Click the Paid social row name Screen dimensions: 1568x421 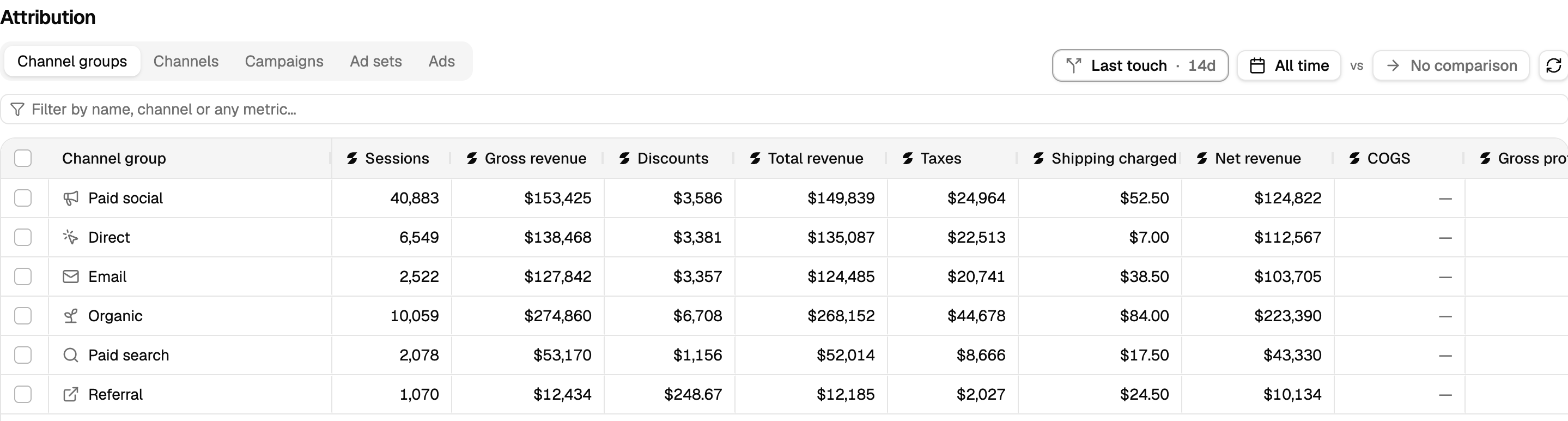[126, 198]
